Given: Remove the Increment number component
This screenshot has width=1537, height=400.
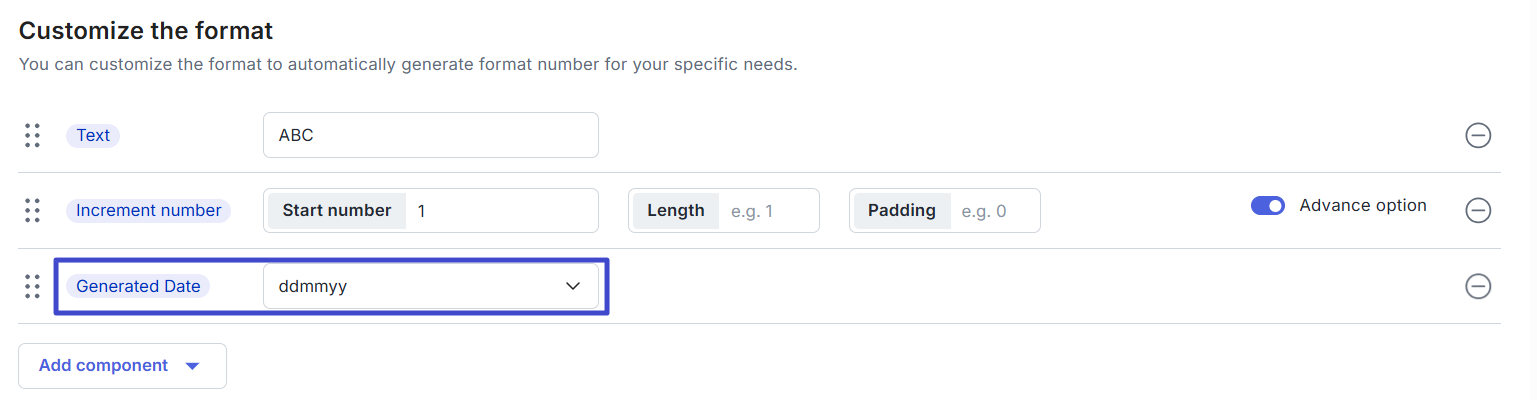Looking at the screenshot, I should [x=1478, y=210].
